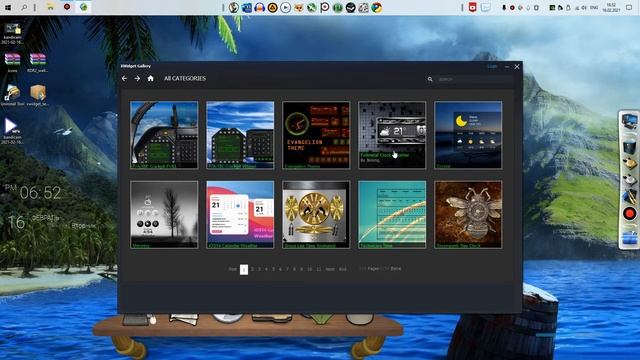Screen dimensions: 640x360
Task: Click the search magnifier icon in gallery
Action: tap(430, 79)
